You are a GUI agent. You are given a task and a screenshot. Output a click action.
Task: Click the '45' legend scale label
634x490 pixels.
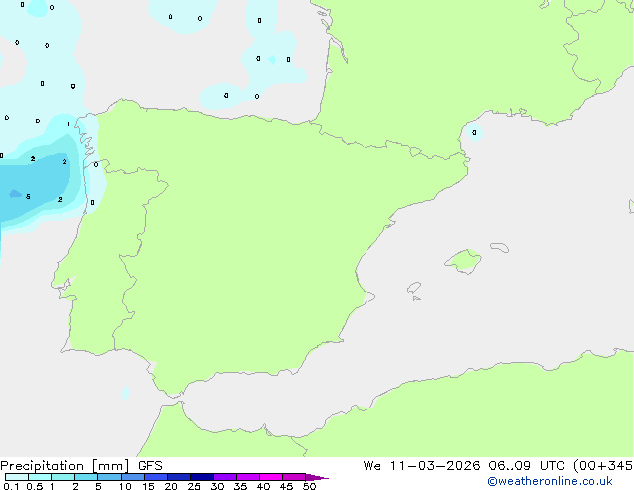[x=286, y=486]
